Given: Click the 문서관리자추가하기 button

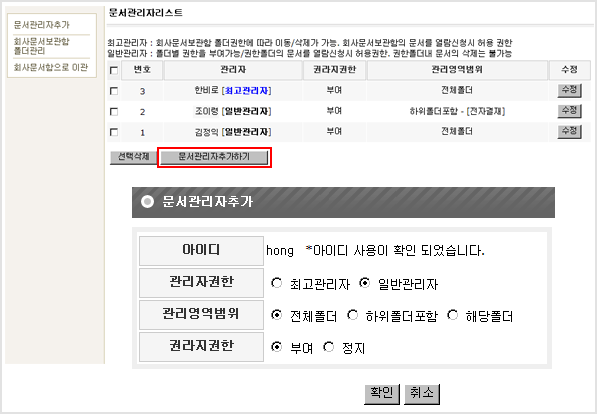Looking at the screenshot, I should coord(214,157).
